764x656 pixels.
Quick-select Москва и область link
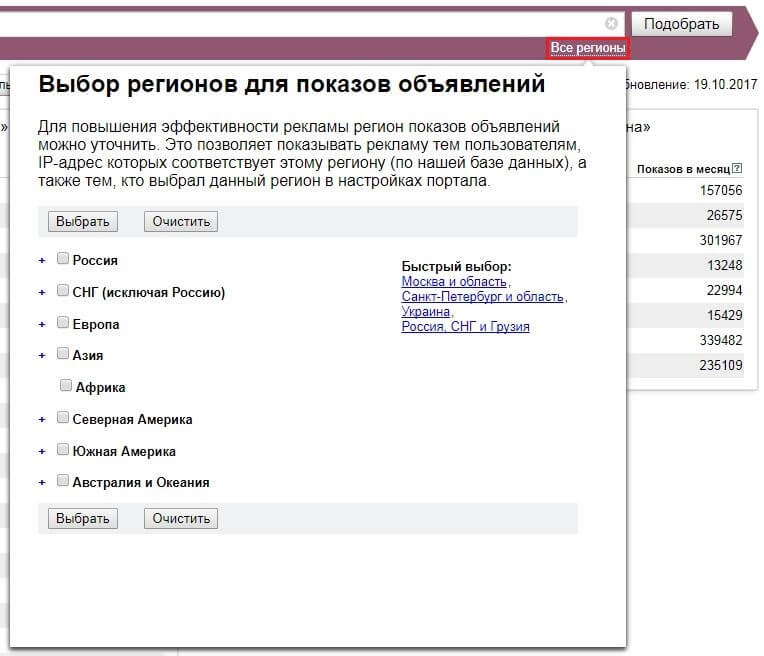pyautogui.click(x=454, y=282)
